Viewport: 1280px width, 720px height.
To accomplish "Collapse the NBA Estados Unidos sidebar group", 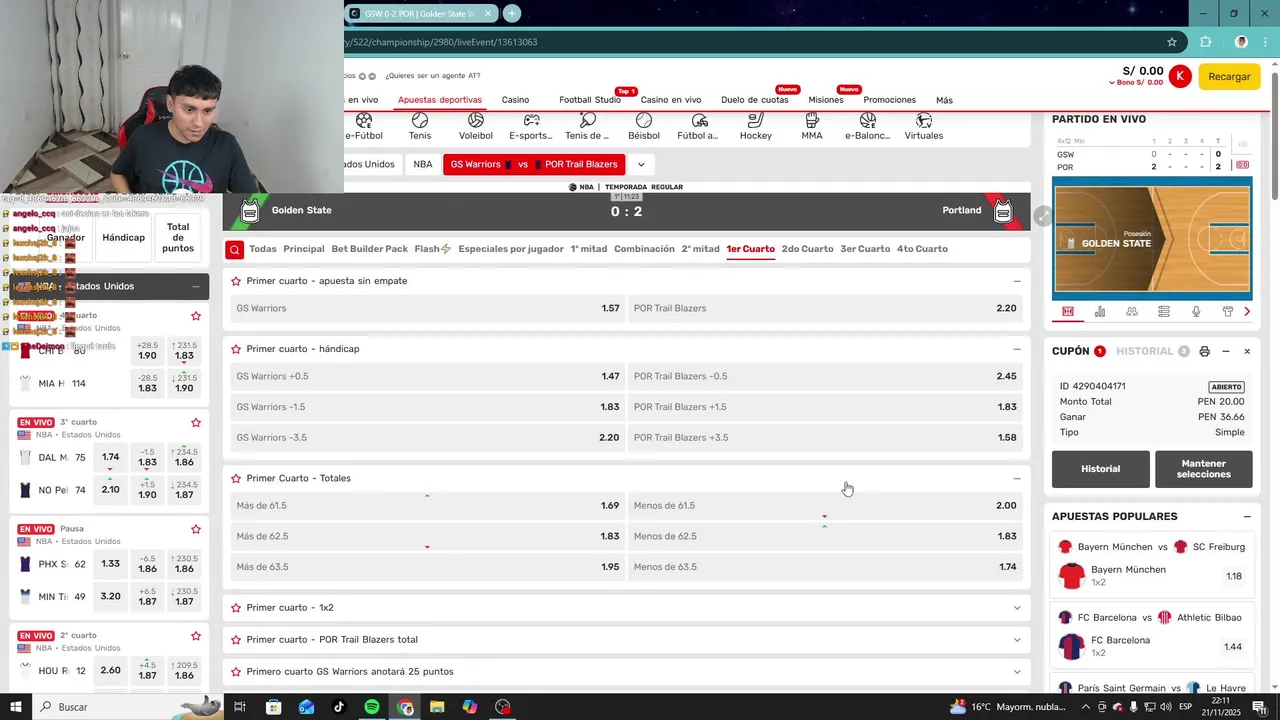I will point(196,286).
